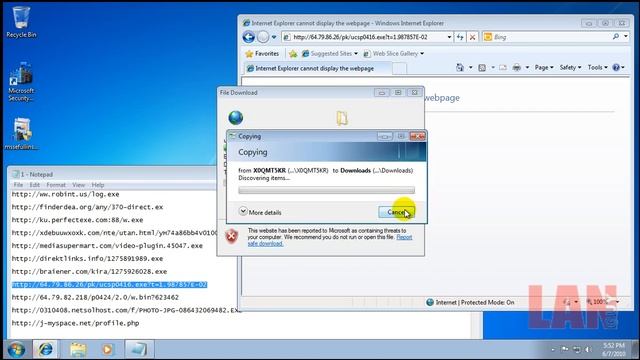Click 'Internet | Protected Mode: On' status text
This screenshot has height=360, width=640.
pos(475,302)
